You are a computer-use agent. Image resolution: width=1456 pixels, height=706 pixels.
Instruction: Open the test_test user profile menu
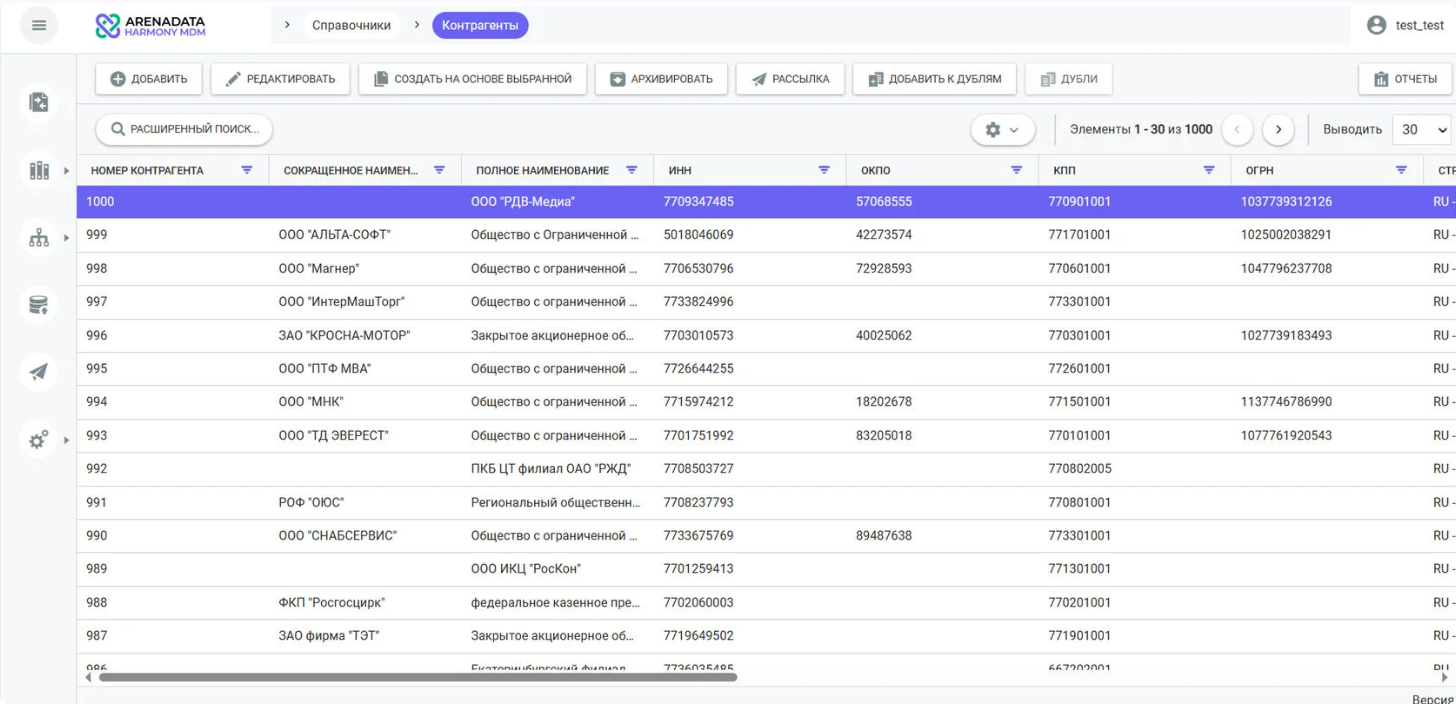1405,25
